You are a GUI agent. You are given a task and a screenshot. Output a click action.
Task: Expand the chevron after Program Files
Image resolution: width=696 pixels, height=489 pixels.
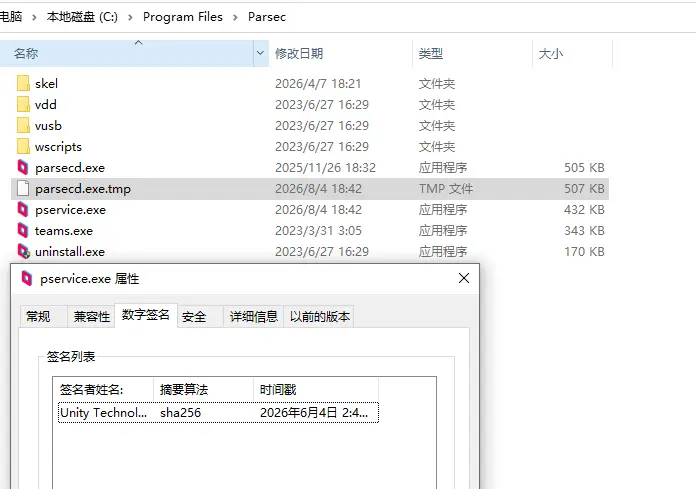tap(235, 17)
